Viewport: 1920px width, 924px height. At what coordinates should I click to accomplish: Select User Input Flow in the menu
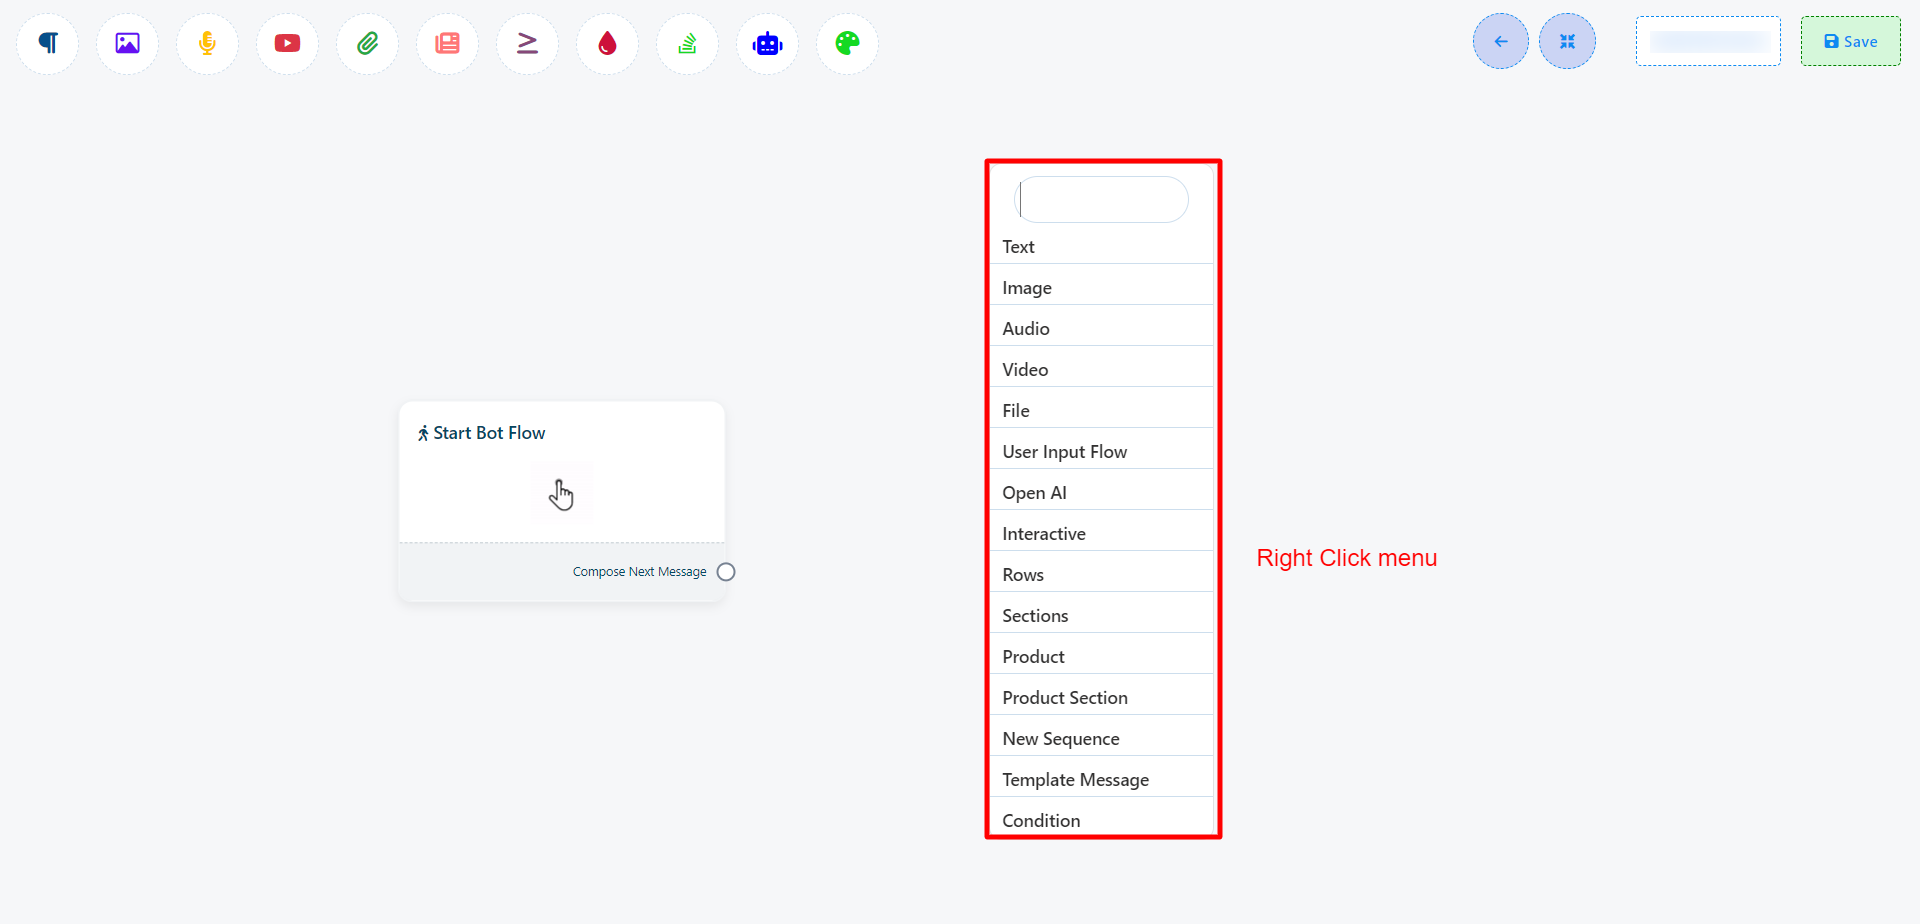click(x=1064, y=452)
